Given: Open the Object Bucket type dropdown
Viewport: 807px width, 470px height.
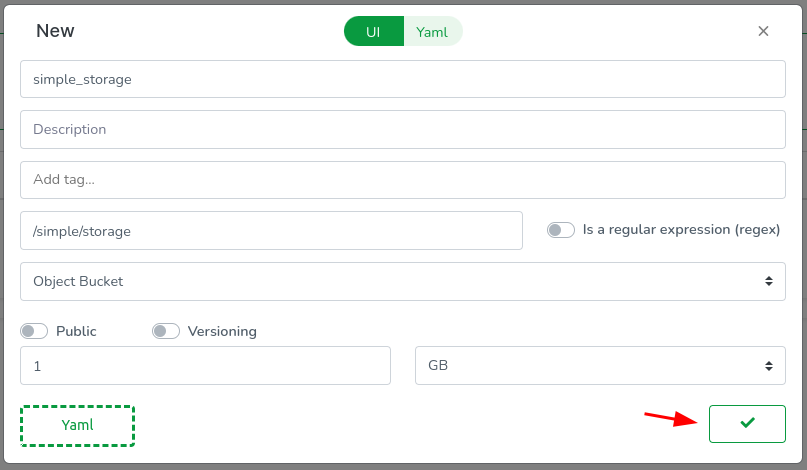Looking at the screenshot, I should pos(400,282).
